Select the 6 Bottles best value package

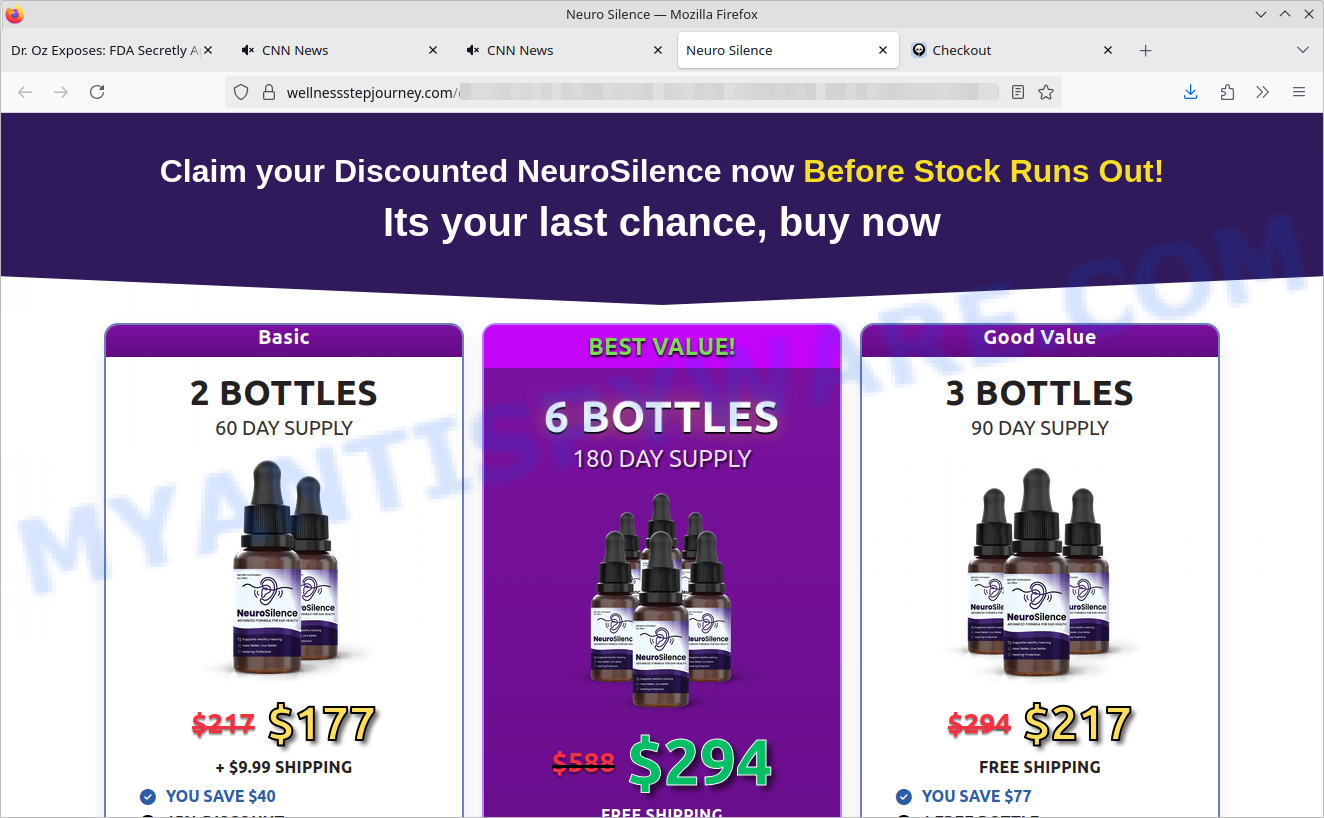[x=661, y=571]
